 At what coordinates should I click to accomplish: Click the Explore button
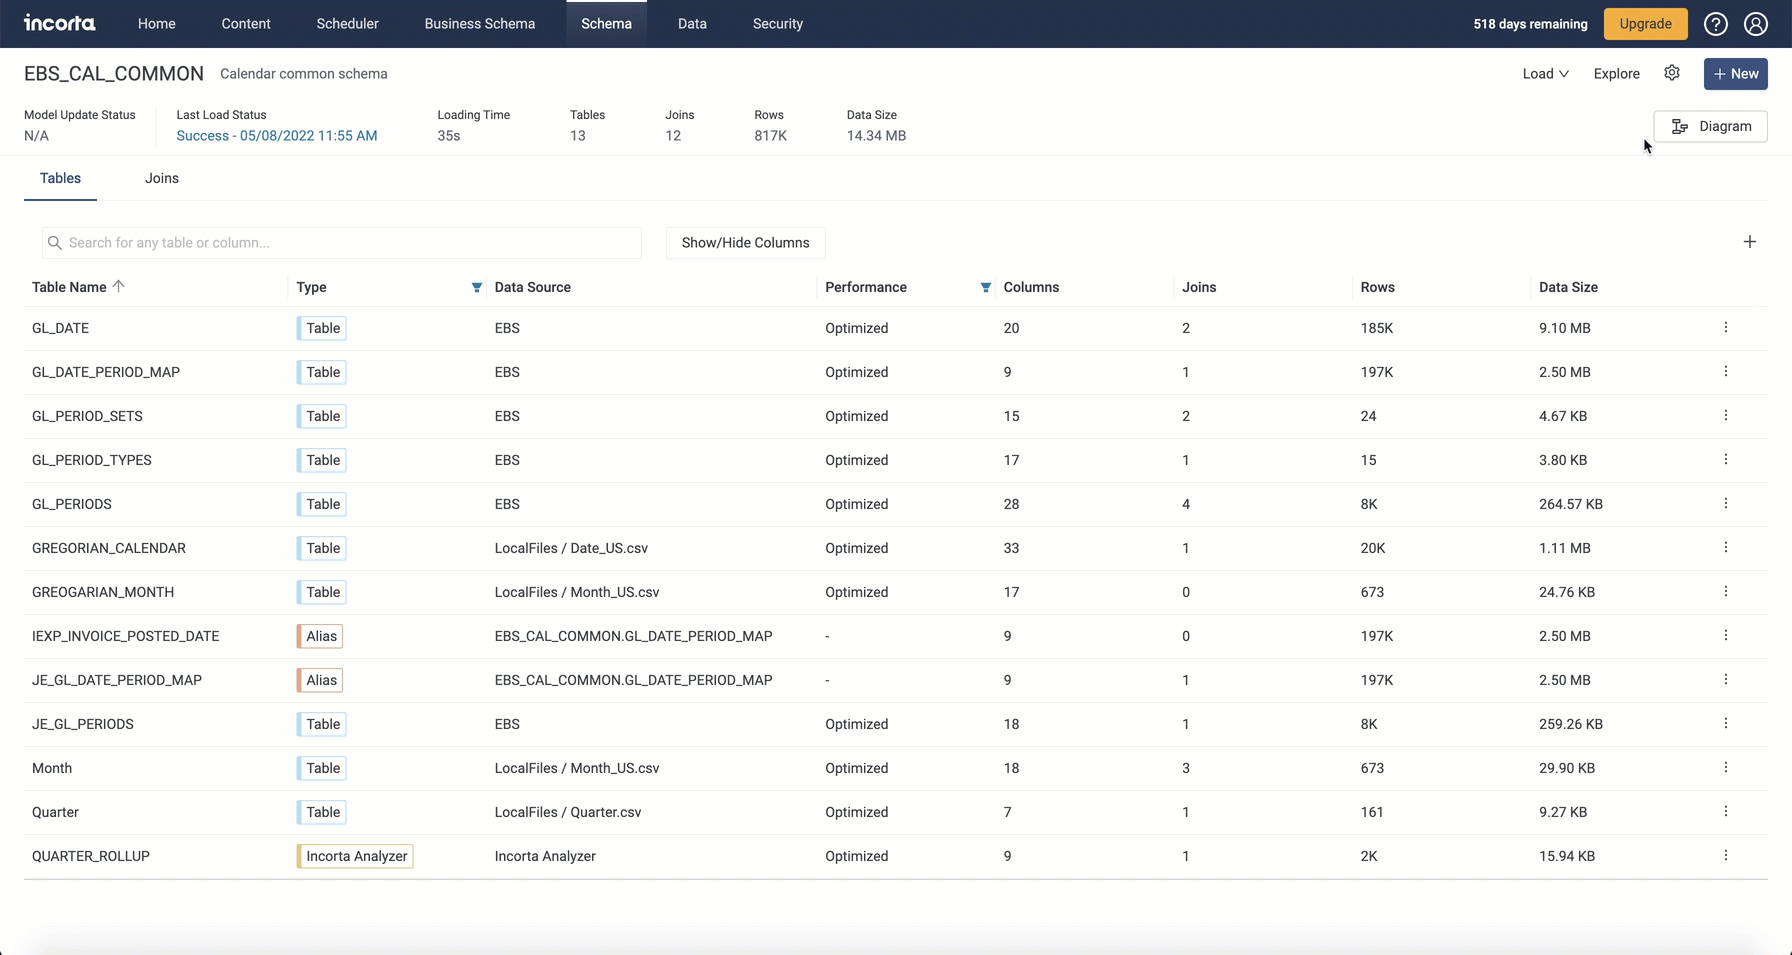(x=1617, y=74)
